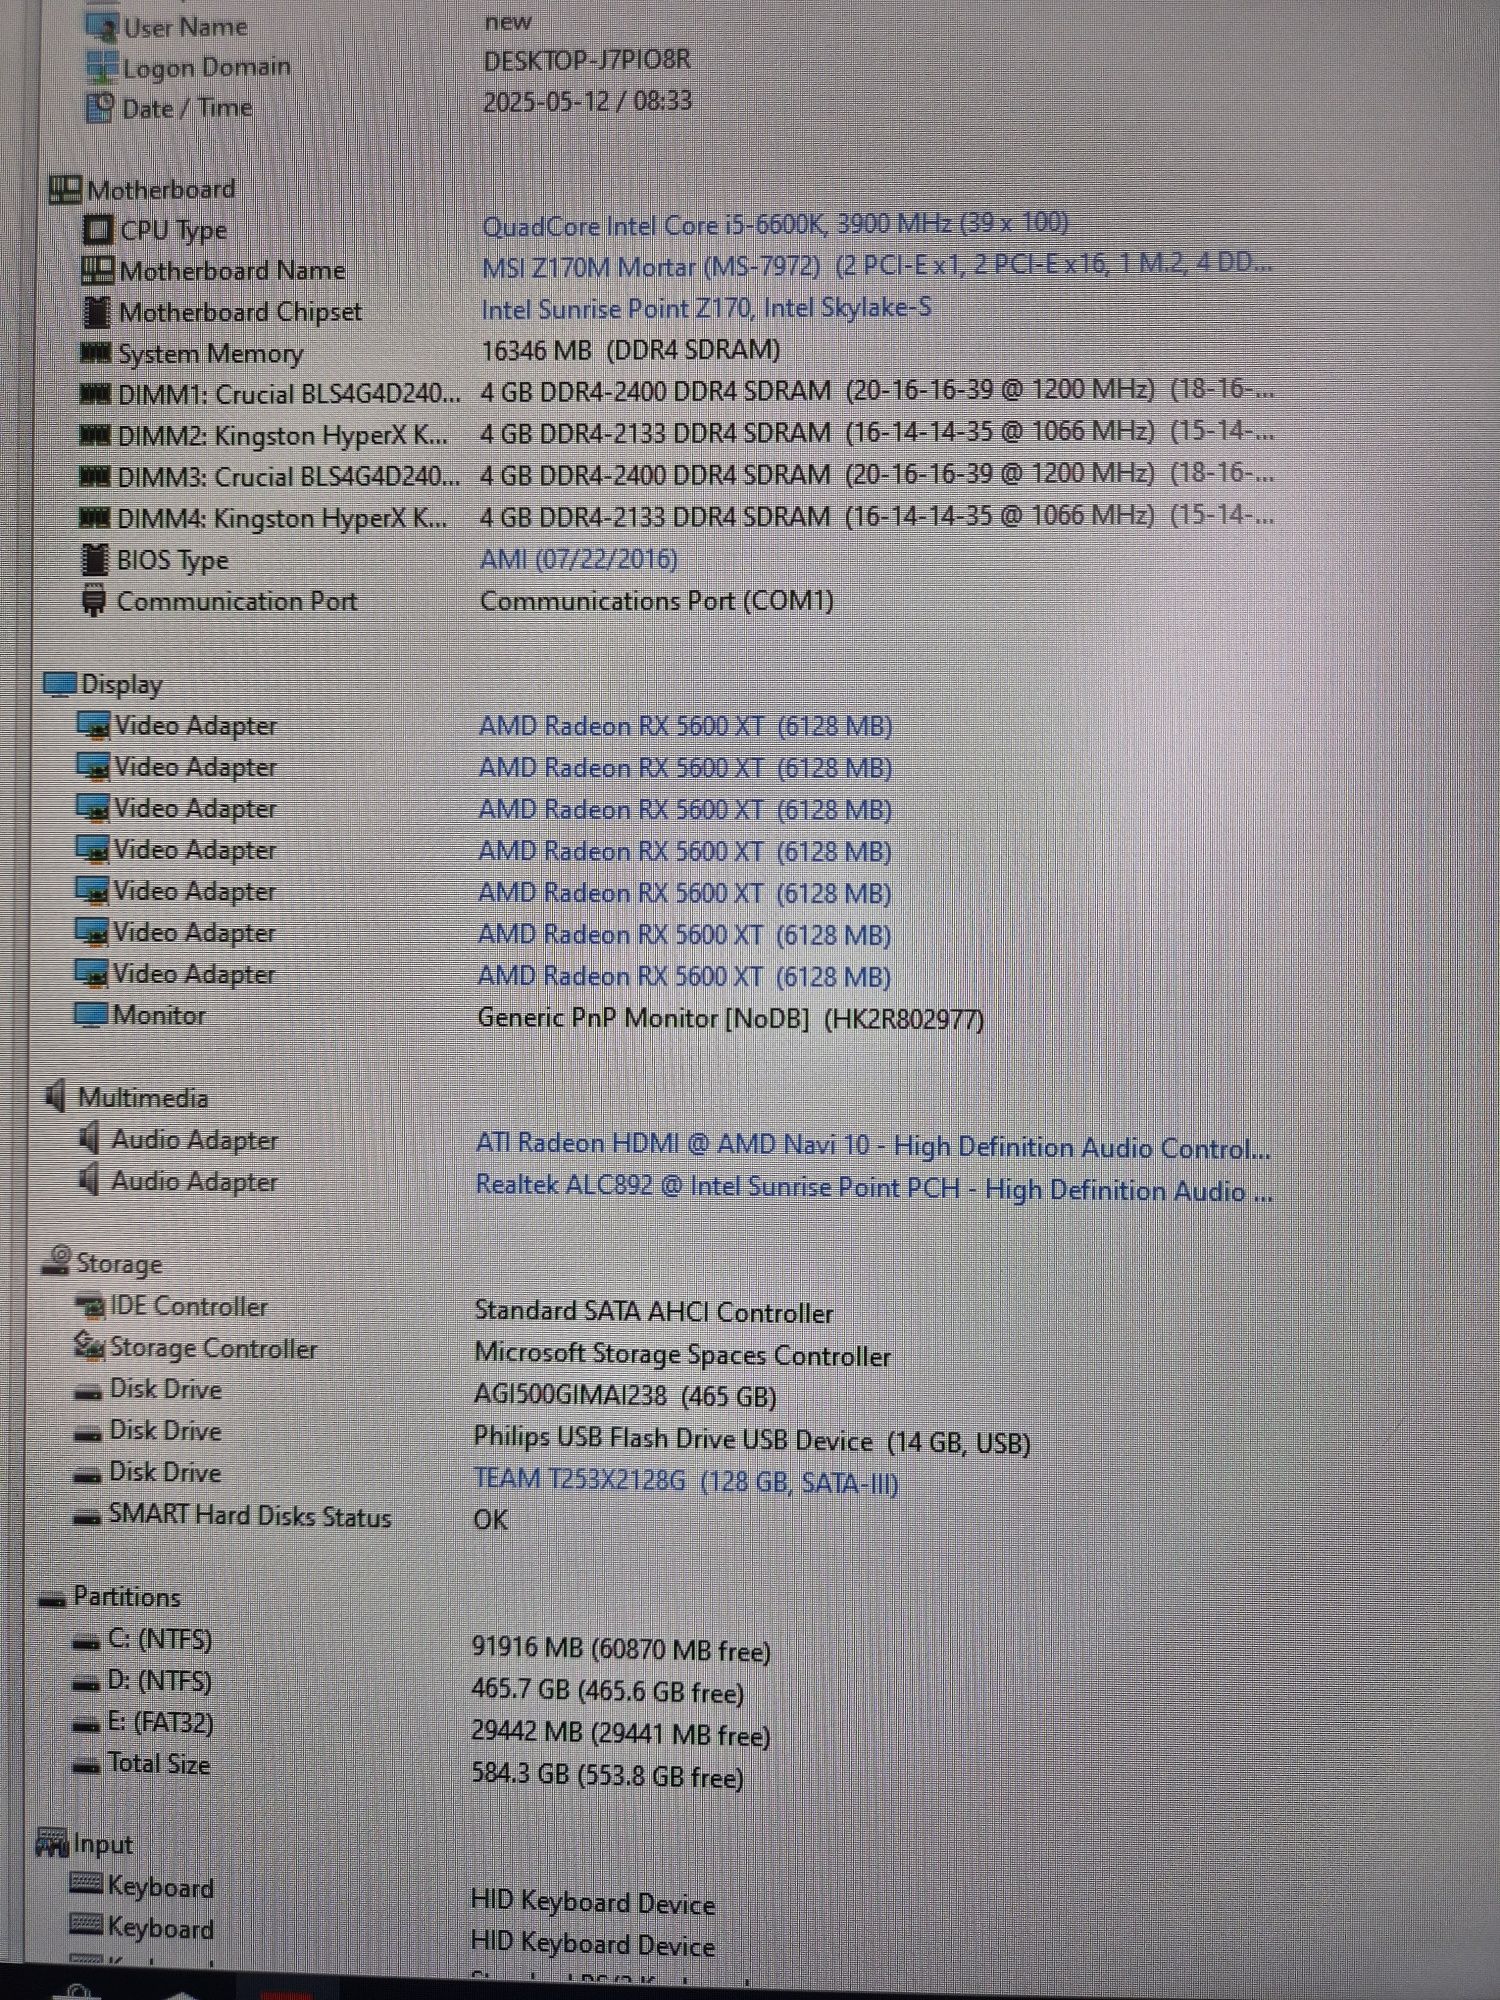
Task: Click the Display section monitor icon
Action: tap(60, 684)
